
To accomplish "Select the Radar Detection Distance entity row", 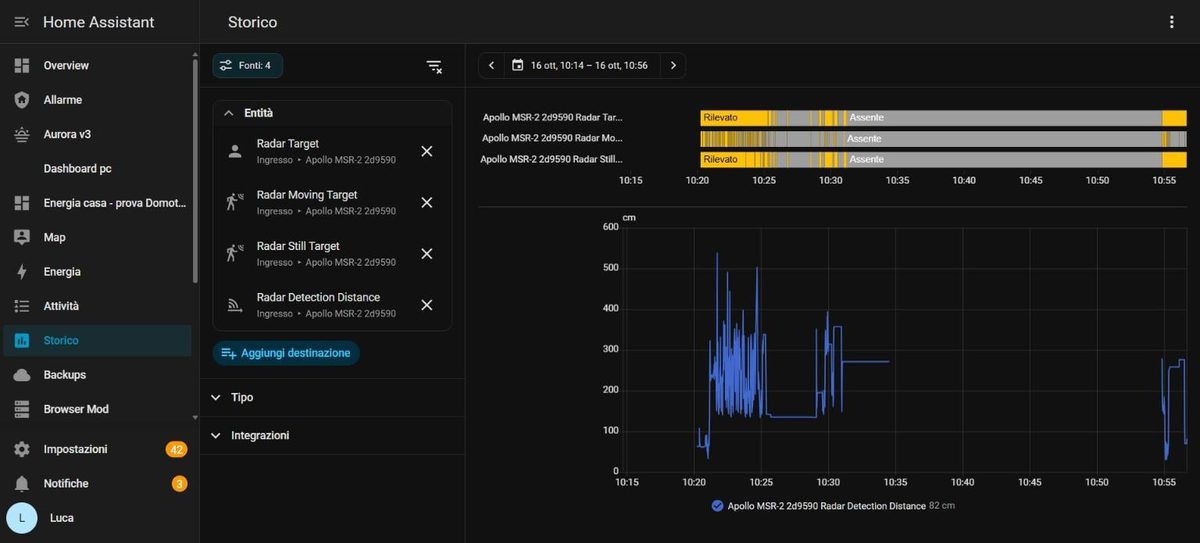I will pos(332,305).
